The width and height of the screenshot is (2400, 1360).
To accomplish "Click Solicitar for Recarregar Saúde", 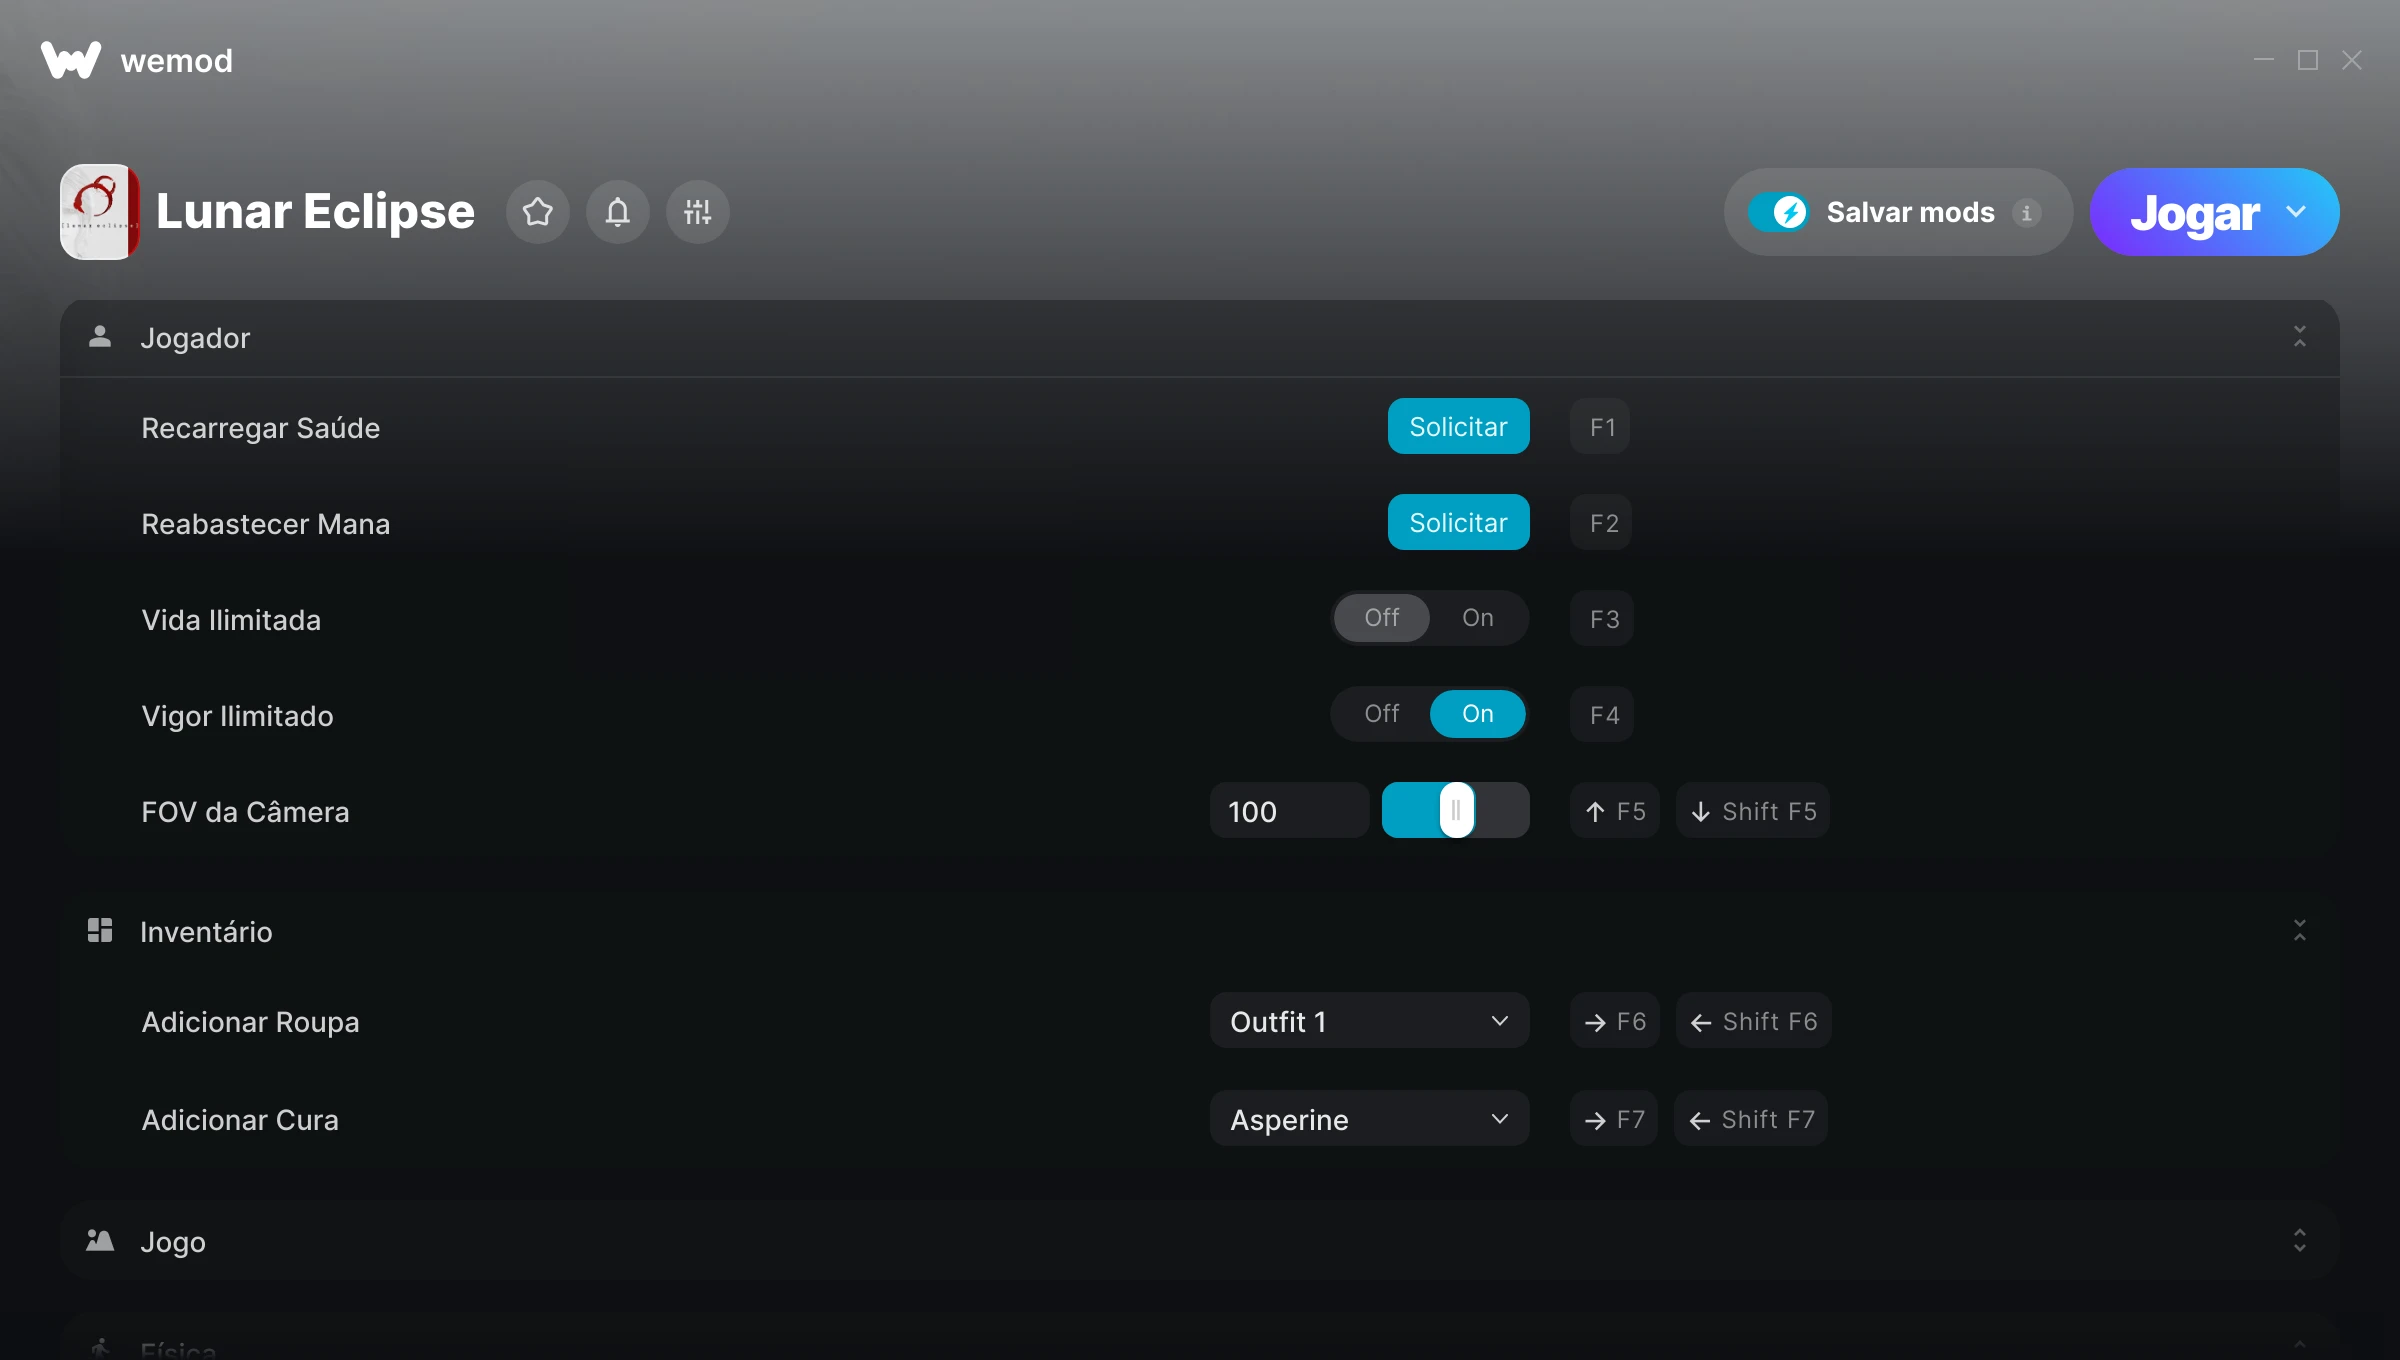I will [1458, 427].
